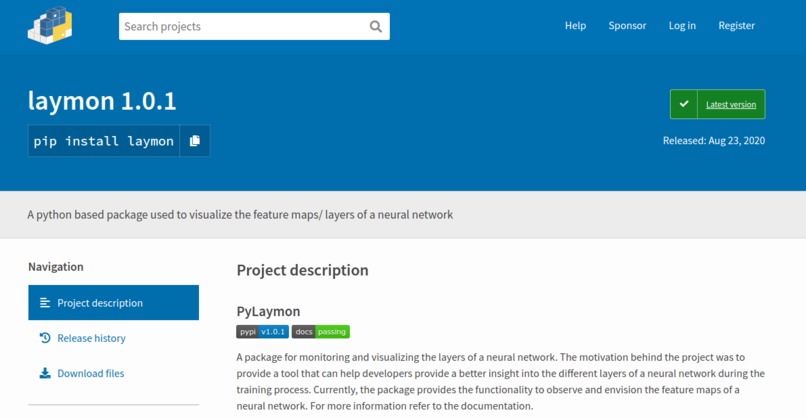This screenshot has height=419, width=806.
Task: Click the Latest version button
Action: pos(718,104)
